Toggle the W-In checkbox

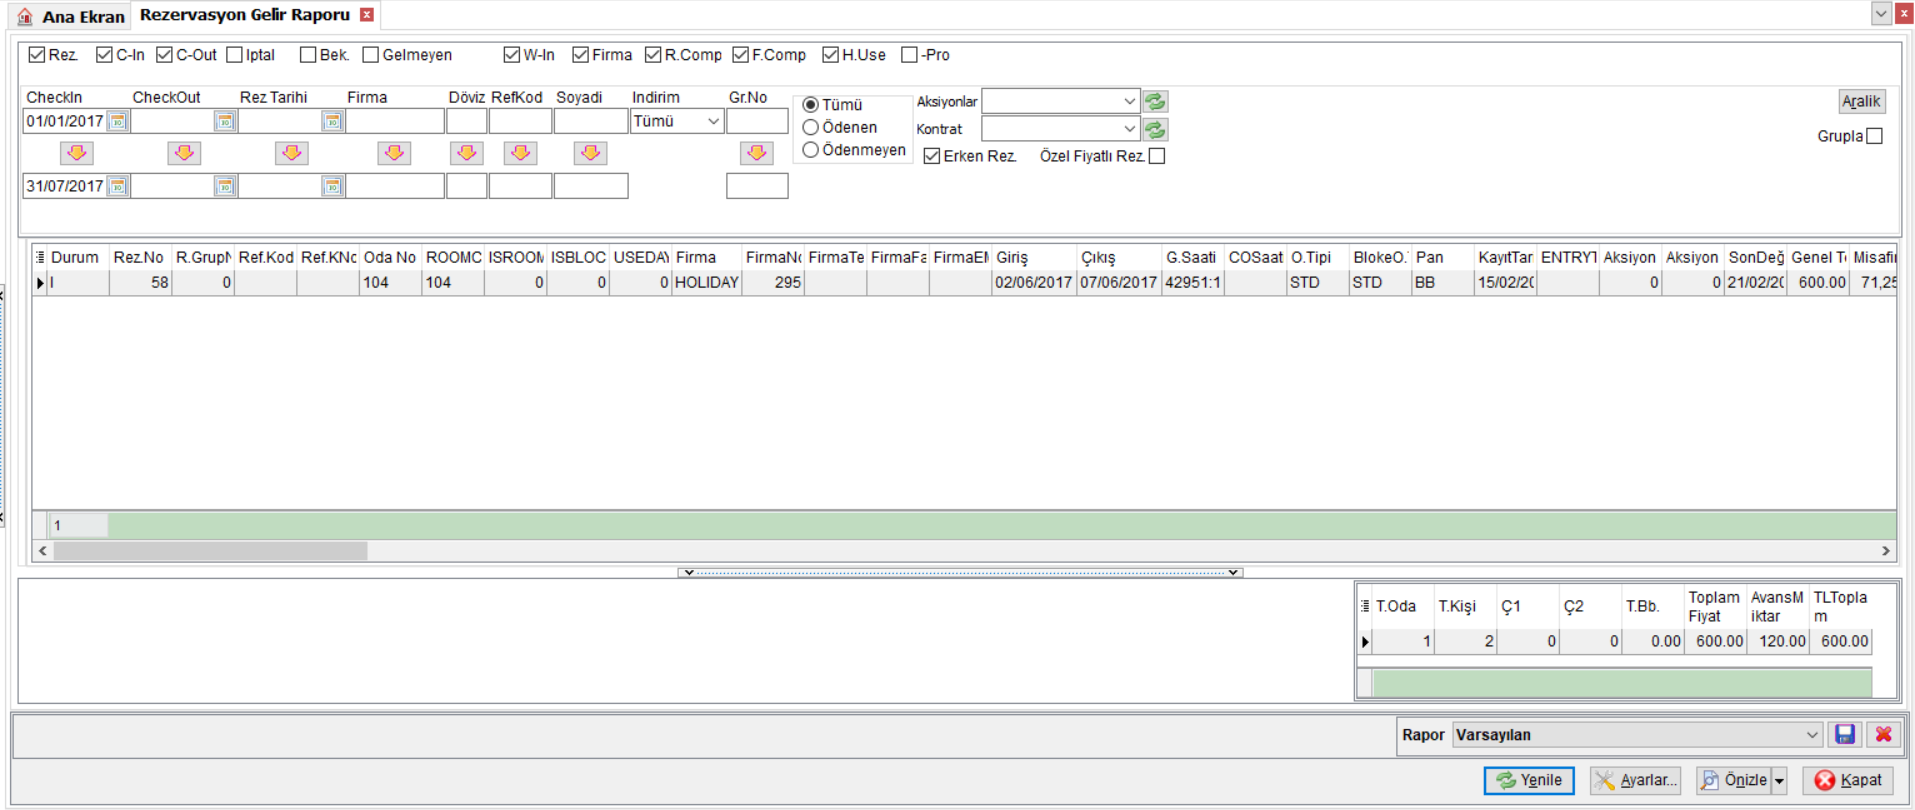pos(512,55)
